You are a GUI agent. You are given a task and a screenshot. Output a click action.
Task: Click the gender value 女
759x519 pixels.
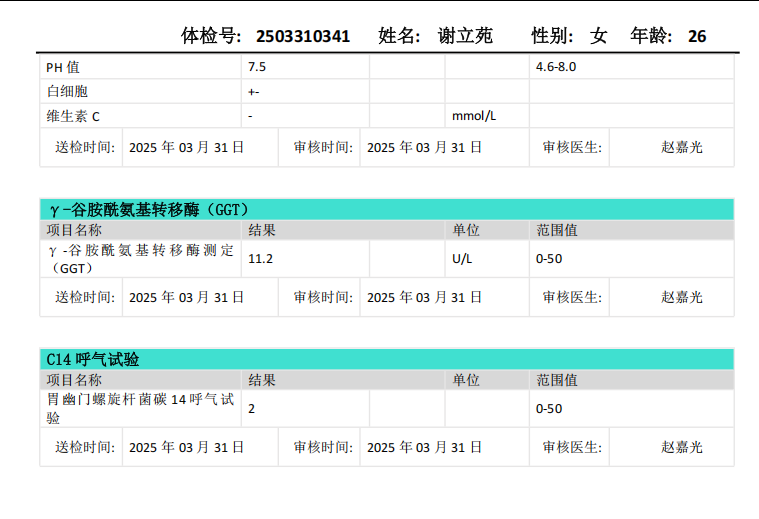point(599,36)
